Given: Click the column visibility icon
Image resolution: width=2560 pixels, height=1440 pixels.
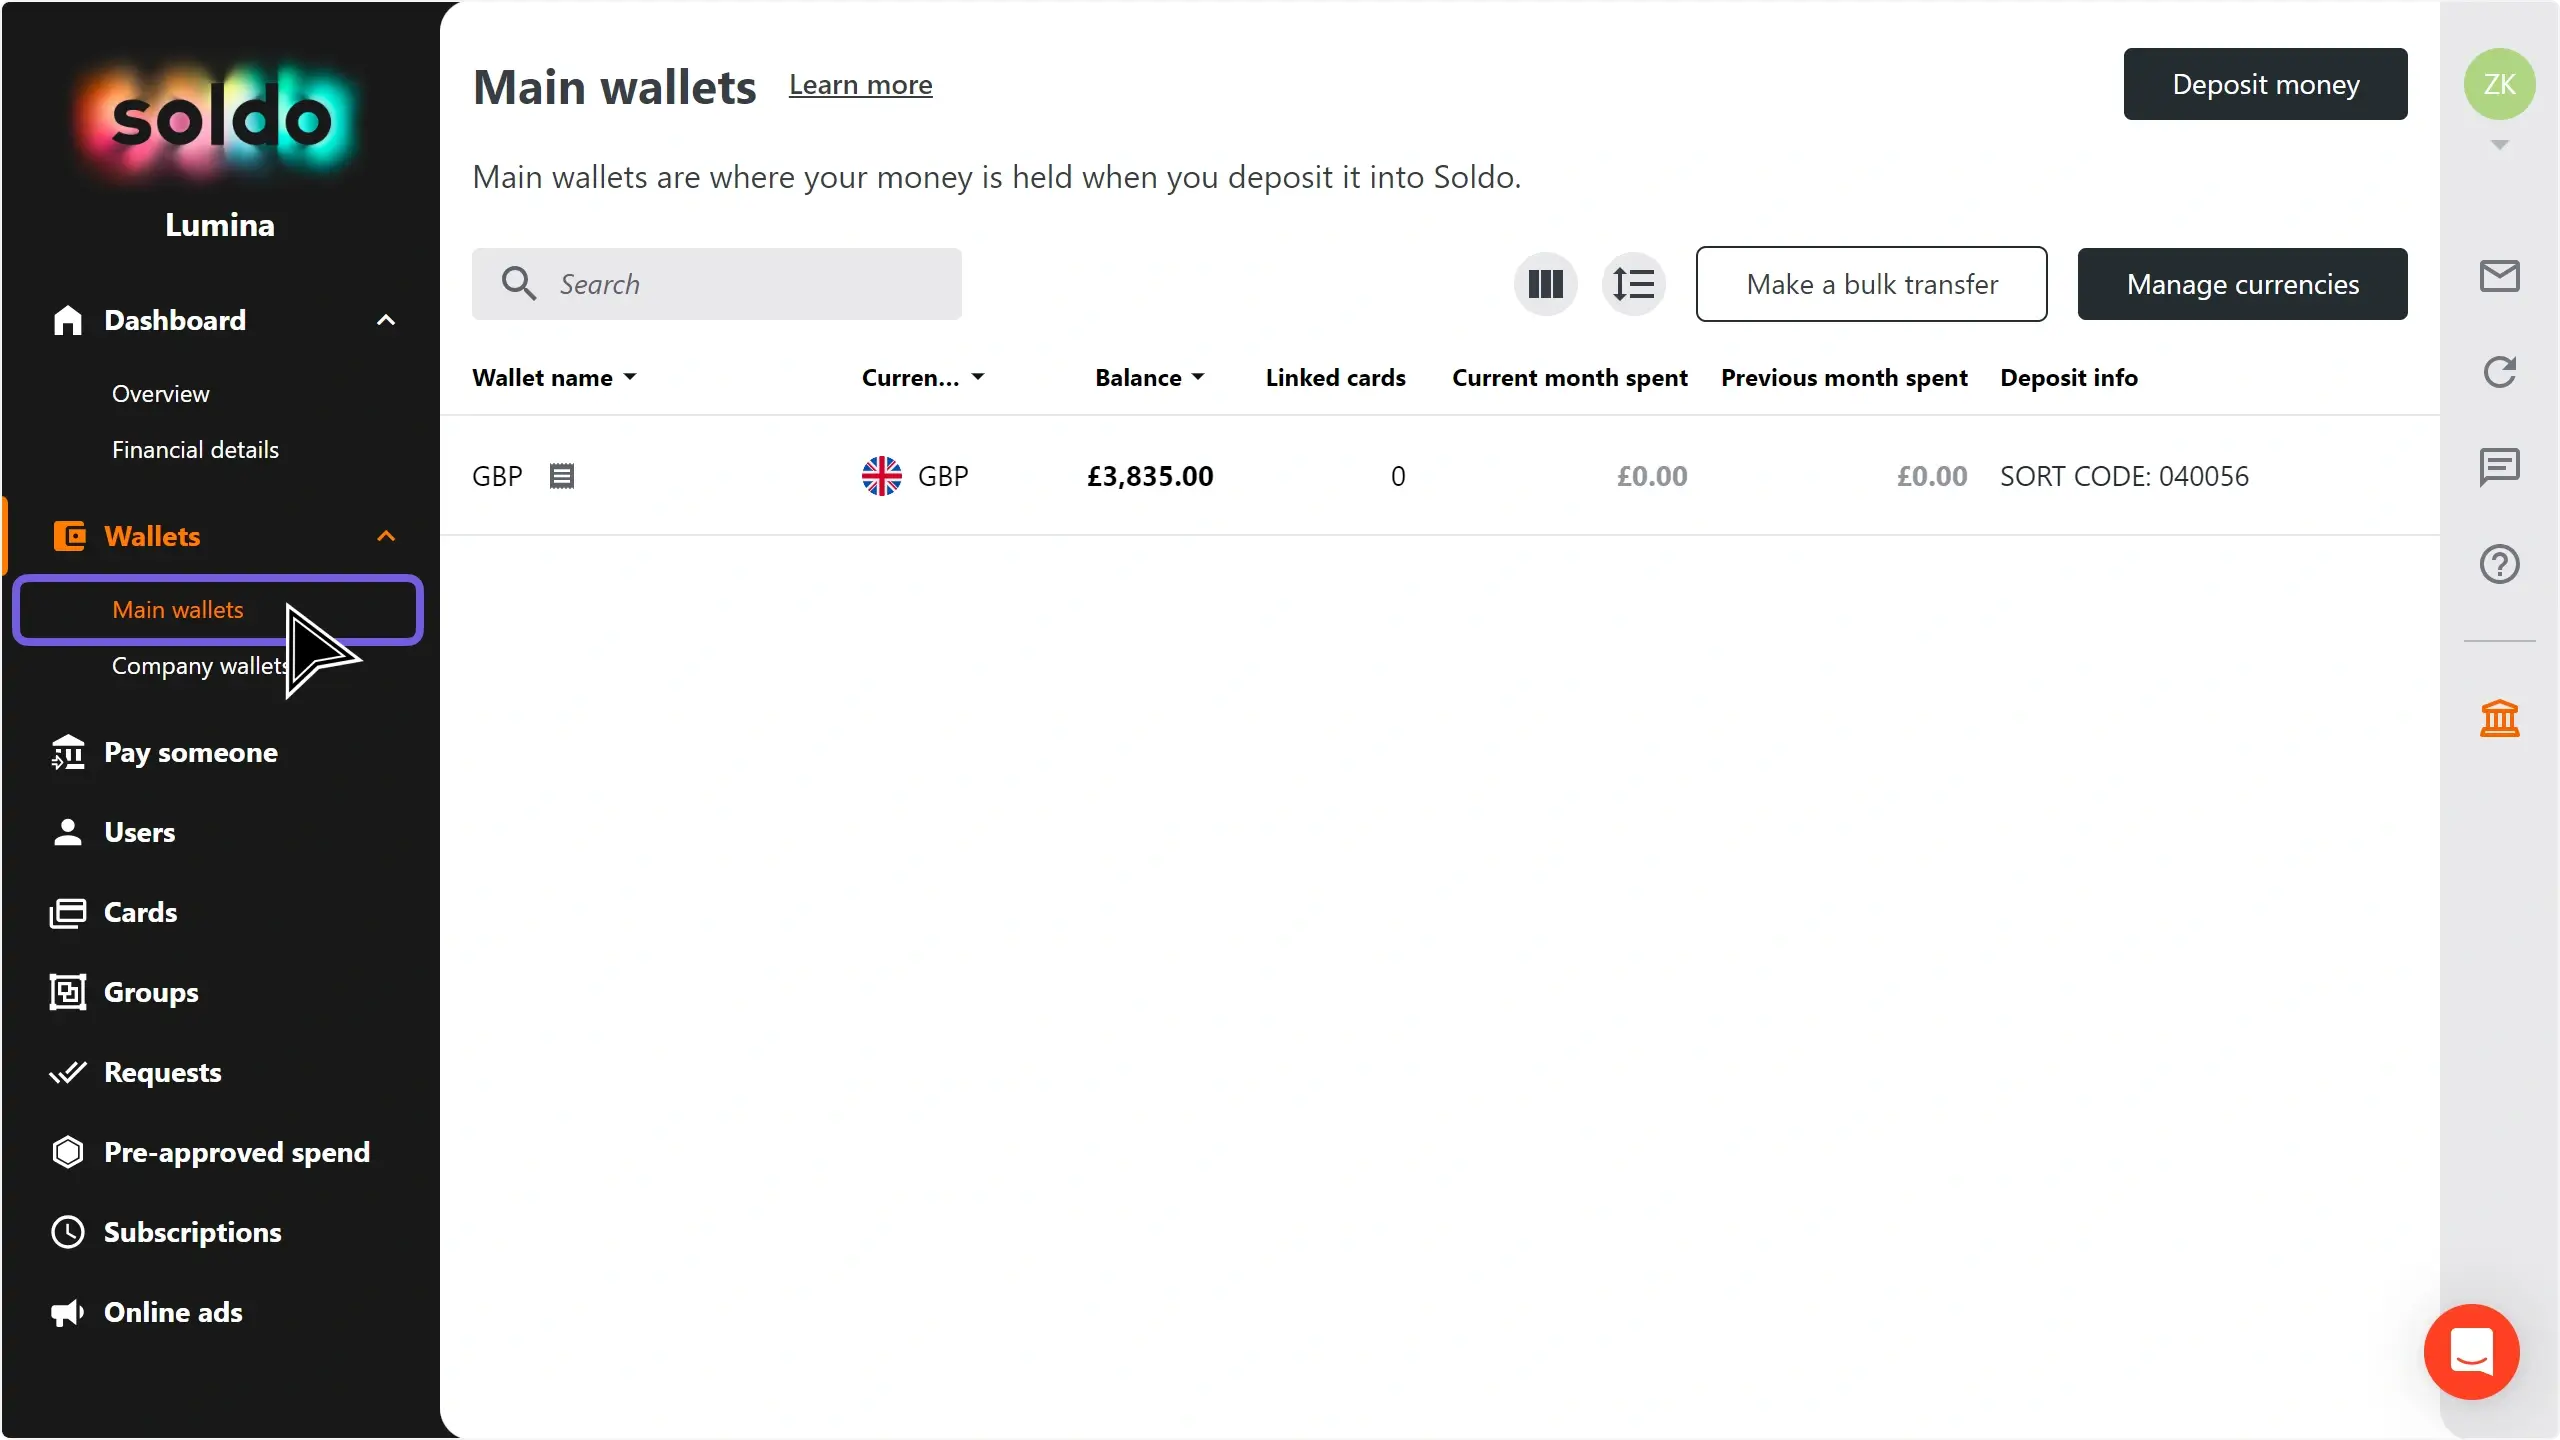Looking at the screenshot, I should point(1545,284).
